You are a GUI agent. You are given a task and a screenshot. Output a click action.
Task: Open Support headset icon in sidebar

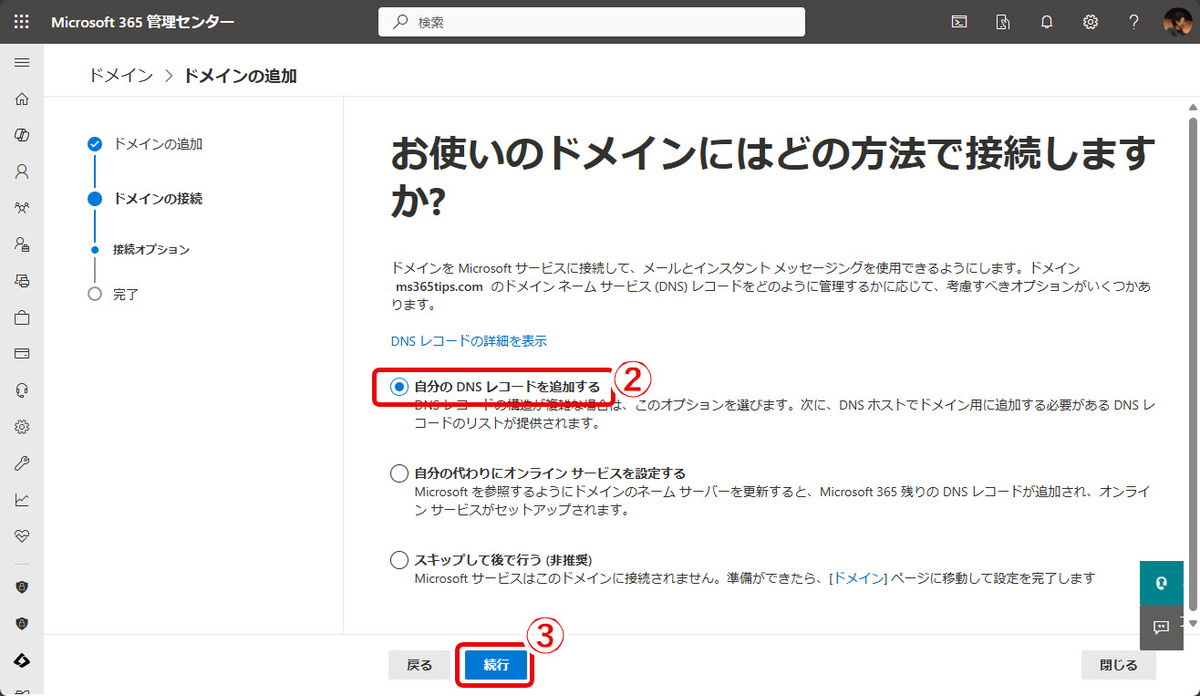pos(22,390)
